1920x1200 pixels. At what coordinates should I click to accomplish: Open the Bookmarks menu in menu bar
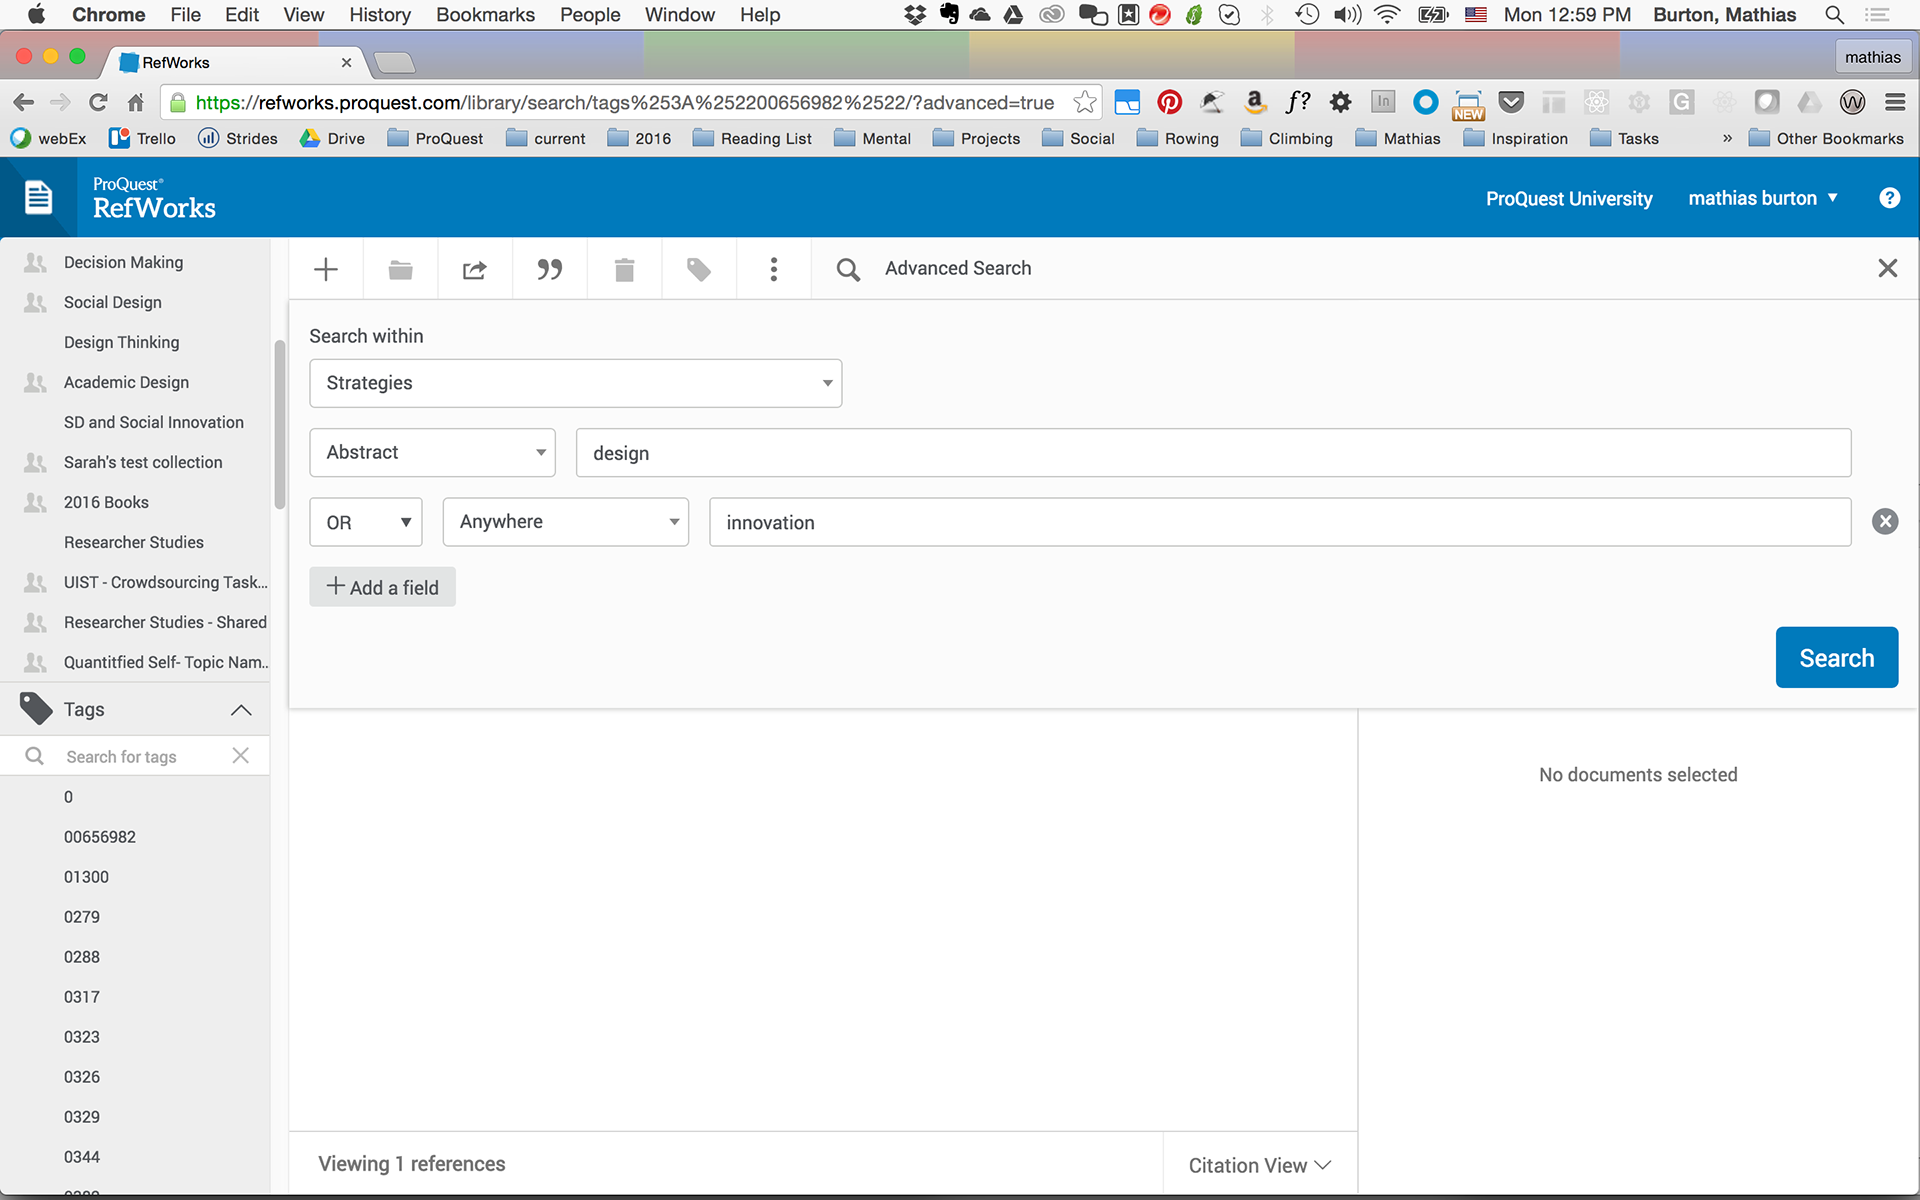click(x=485, y=15)
